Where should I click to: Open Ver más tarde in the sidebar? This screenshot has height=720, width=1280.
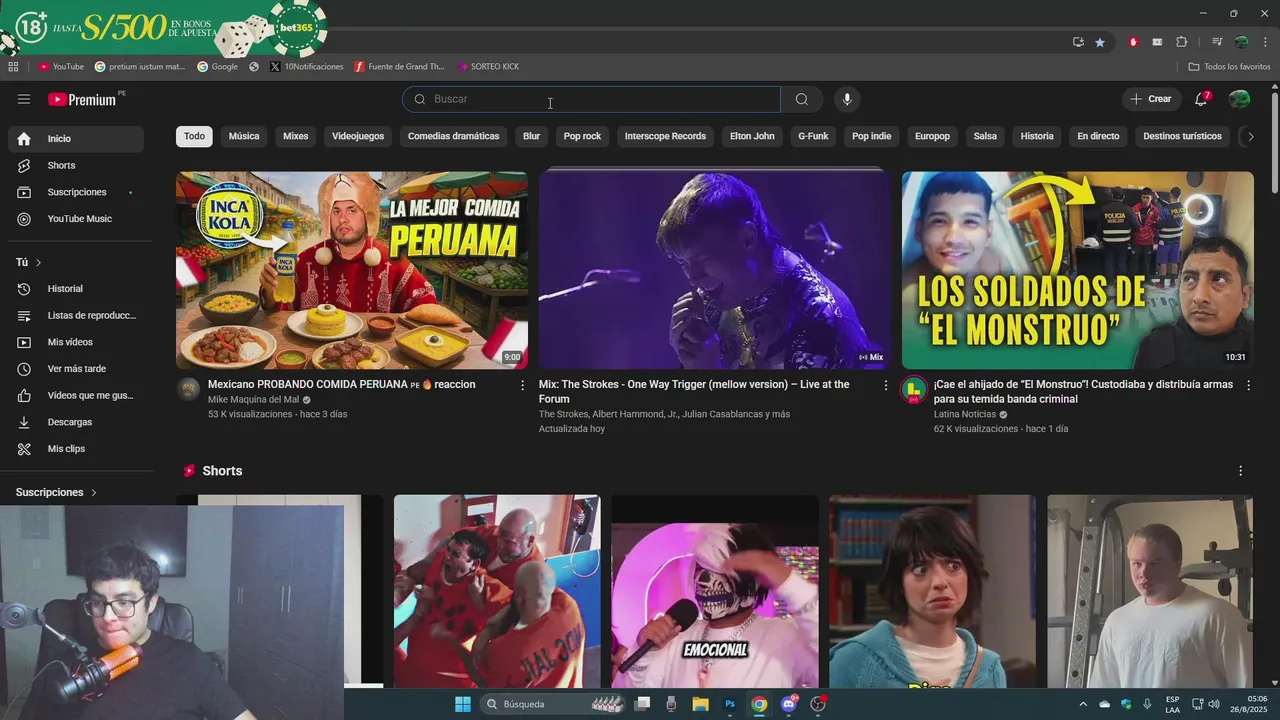point(76,369)
